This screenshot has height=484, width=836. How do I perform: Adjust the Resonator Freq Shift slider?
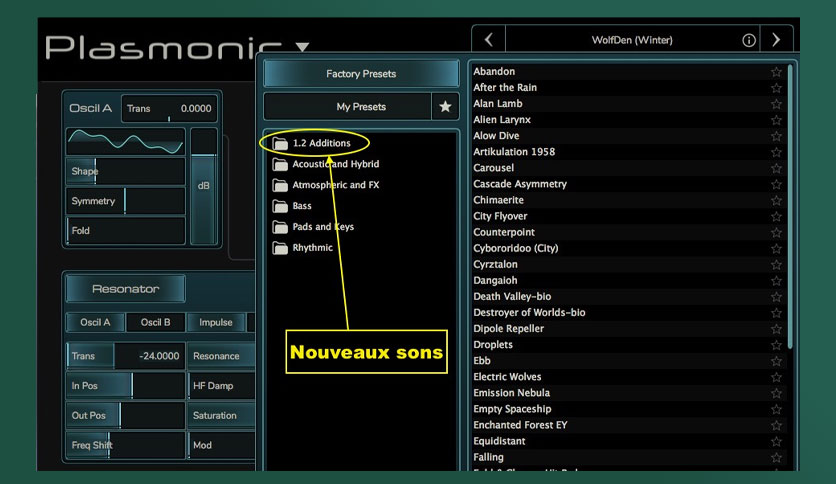pyautogui.click(x=125, y=445)
